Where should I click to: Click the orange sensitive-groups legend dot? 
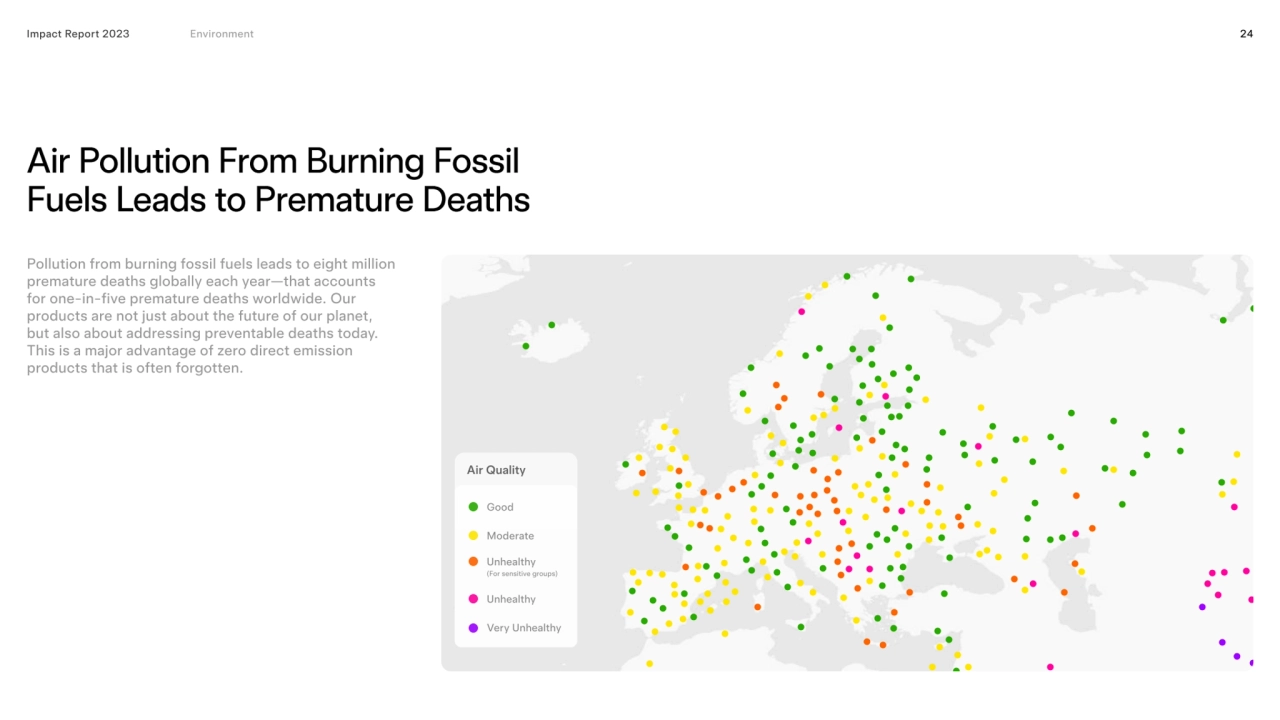coord(473,562)
